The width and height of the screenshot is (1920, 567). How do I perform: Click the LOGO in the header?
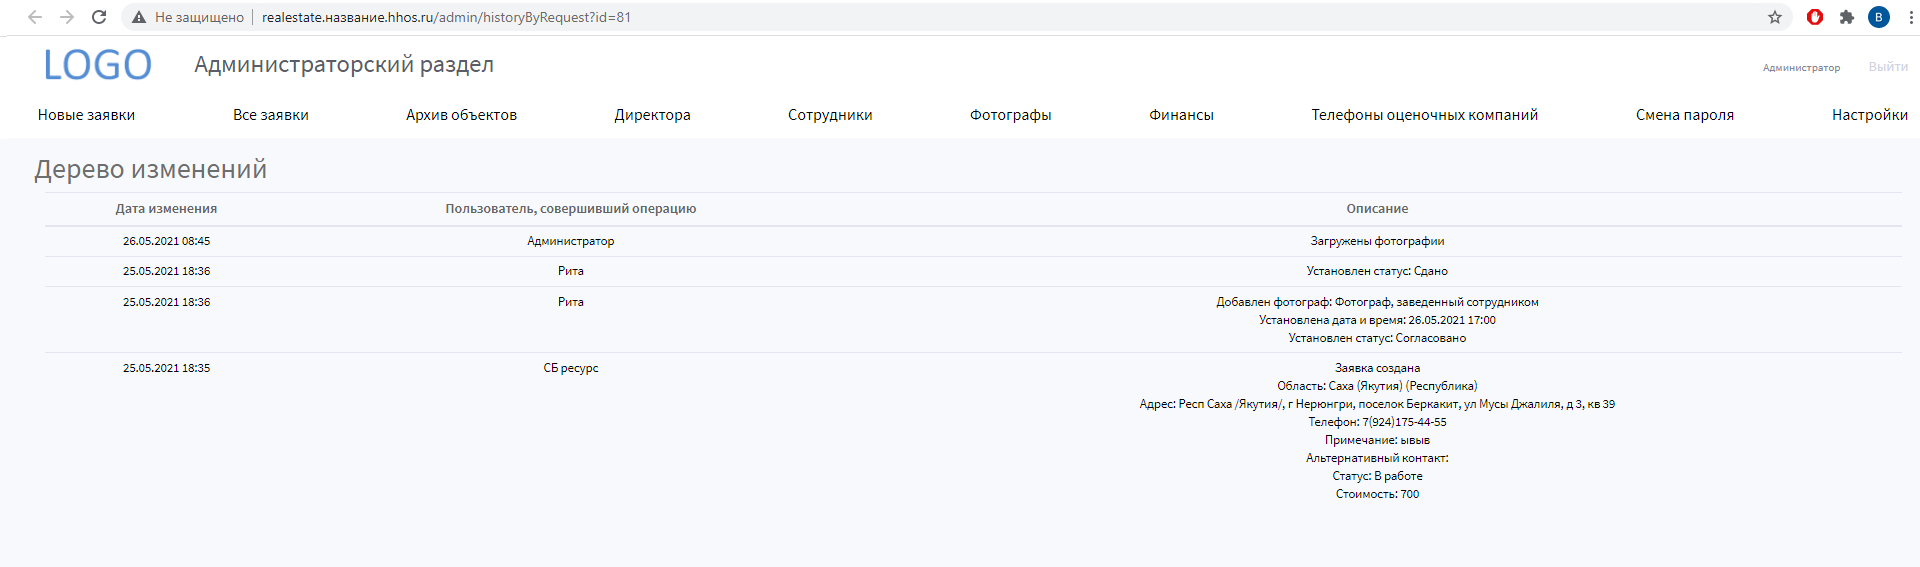[x=97, y=65]
